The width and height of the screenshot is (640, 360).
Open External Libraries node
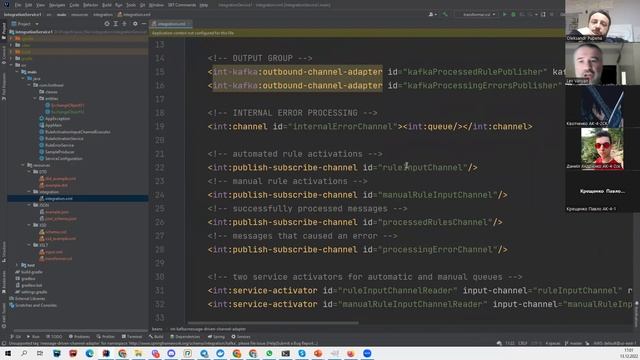(30, 298)
